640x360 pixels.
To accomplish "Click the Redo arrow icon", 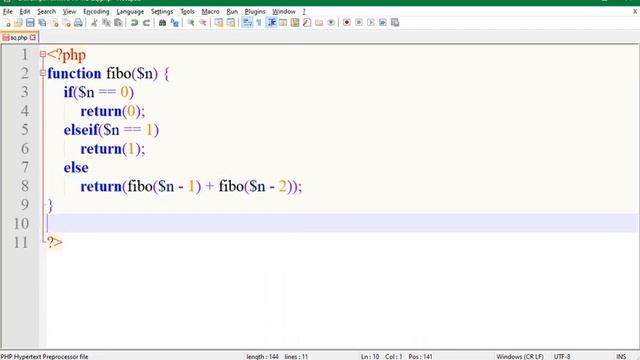I will click(x=146, y=23).
